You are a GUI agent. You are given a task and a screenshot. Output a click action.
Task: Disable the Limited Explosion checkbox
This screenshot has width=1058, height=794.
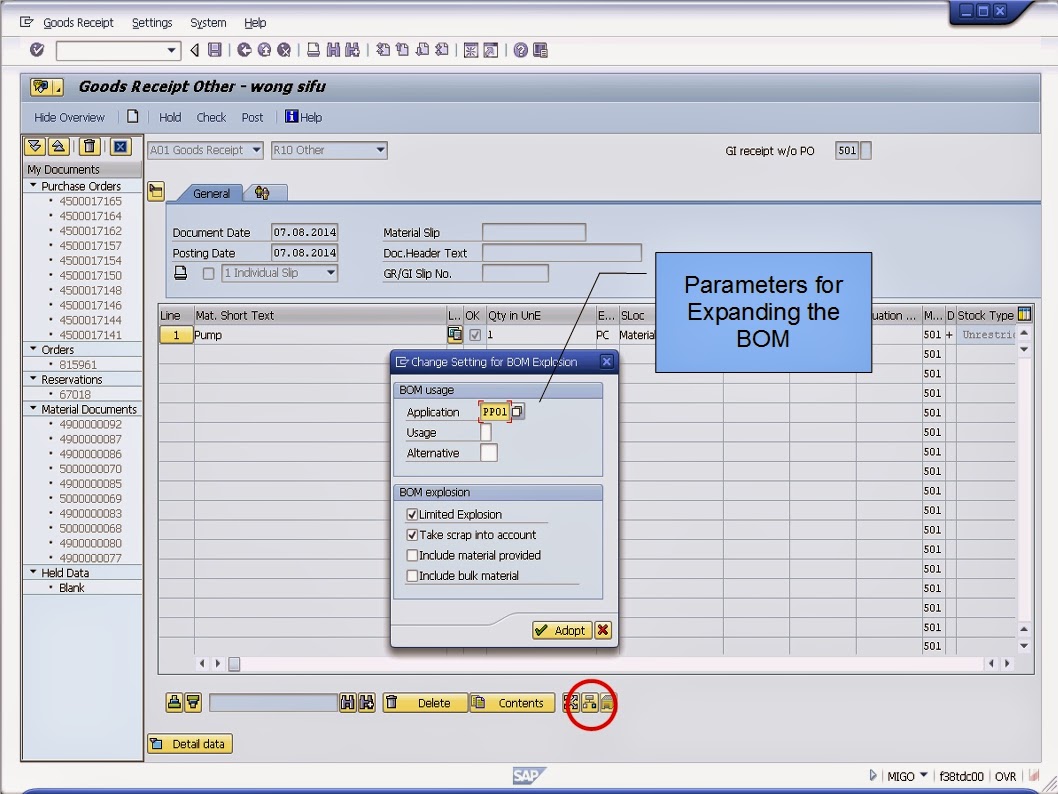tap(414, 515)
